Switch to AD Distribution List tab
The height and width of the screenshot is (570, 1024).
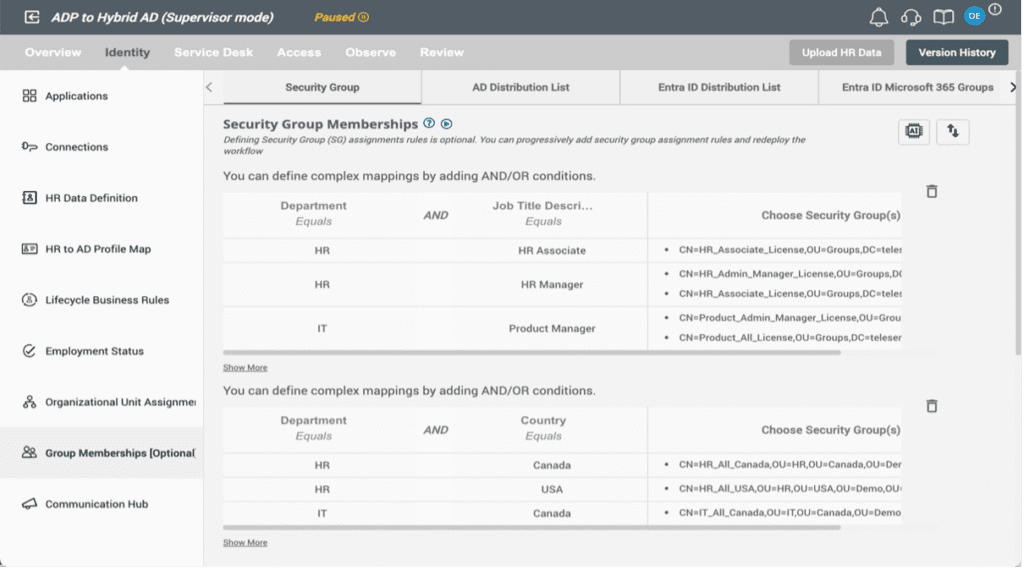coord(520,87)
